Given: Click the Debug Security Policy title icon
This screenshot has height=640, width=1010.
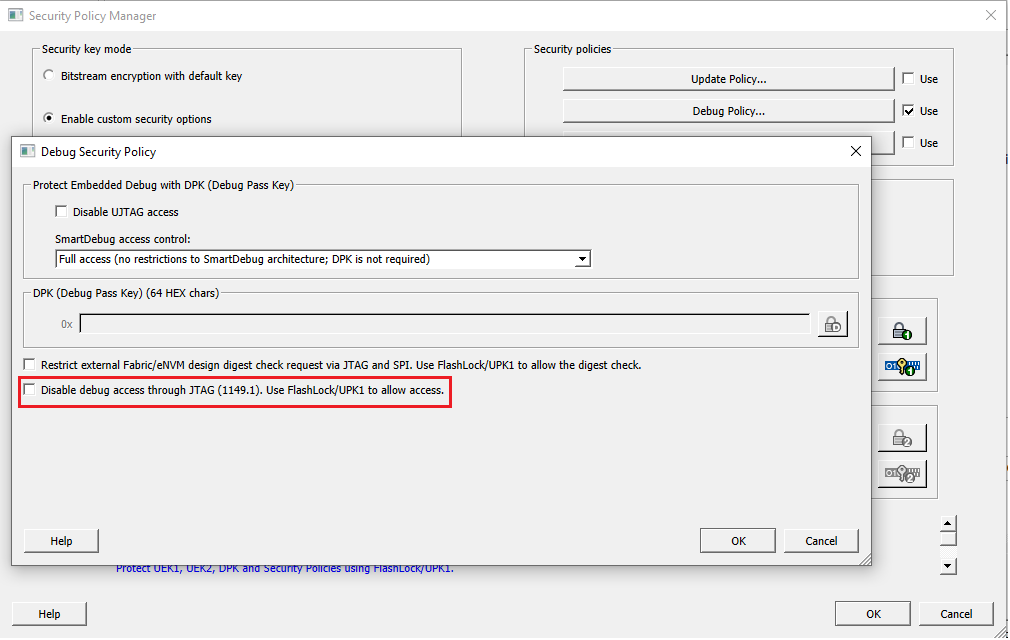Looking at the screenshot, I should (x=27, y=152).
